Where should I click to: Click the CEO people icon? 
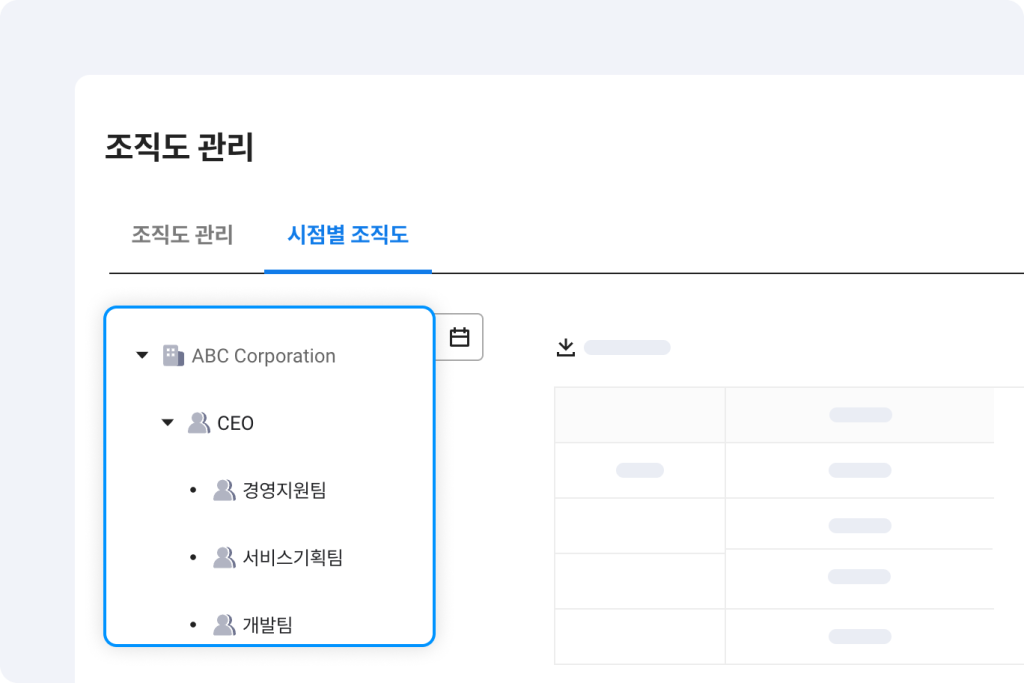pyautogui.click(x=199, y=423)
